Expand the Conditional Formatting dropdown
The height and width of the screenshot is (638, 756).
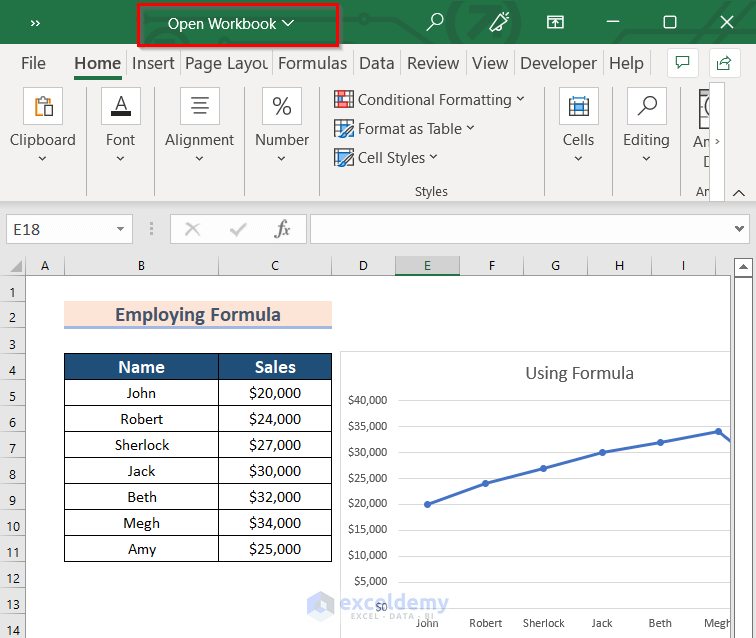click(428, 100)
